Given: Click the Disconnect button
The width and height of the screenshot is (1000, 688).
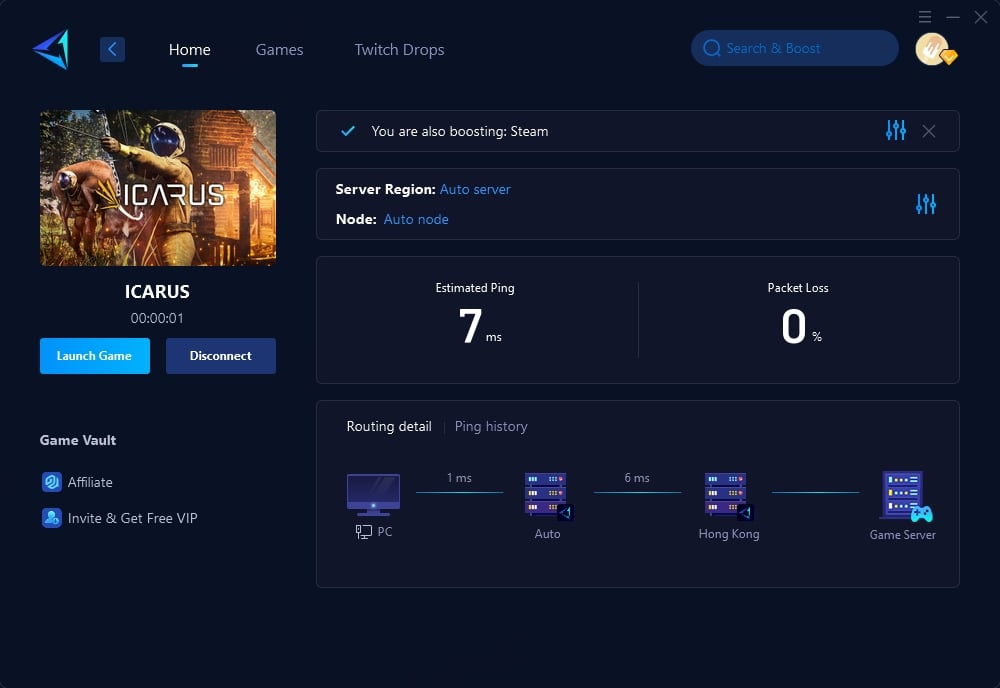Looking at the screenshot, I should point(221,356).
